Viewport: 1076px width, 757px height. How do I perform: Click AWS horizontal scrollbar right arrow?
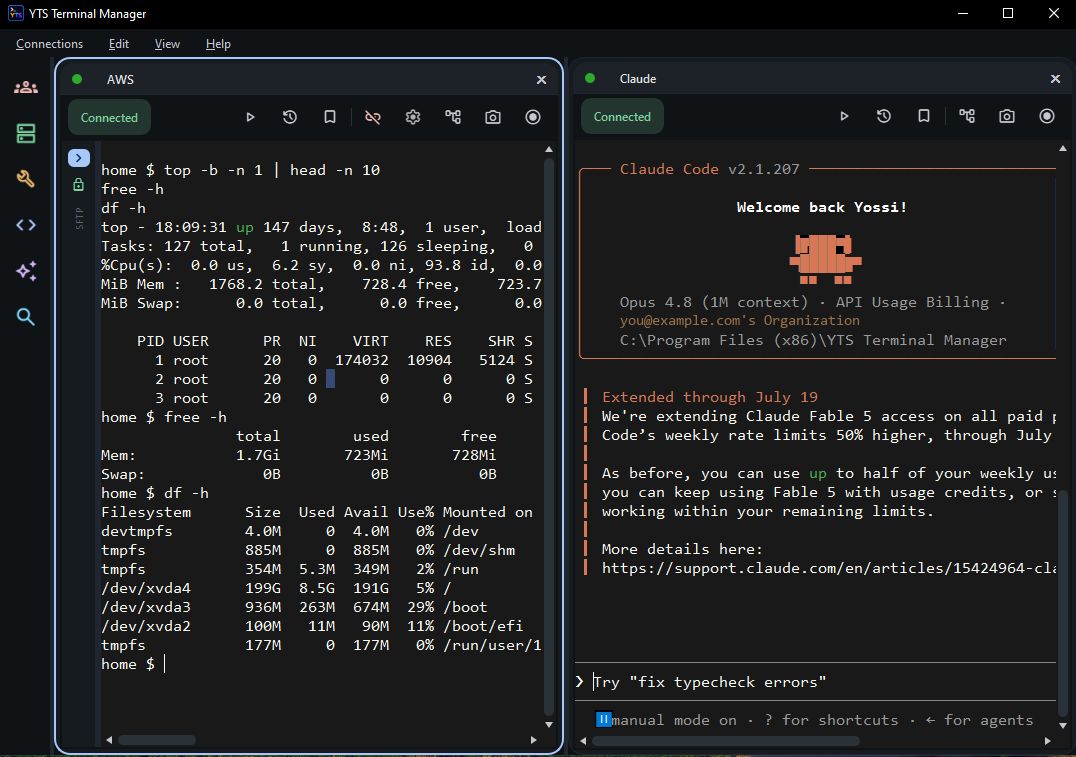click(x=534, y=740)
